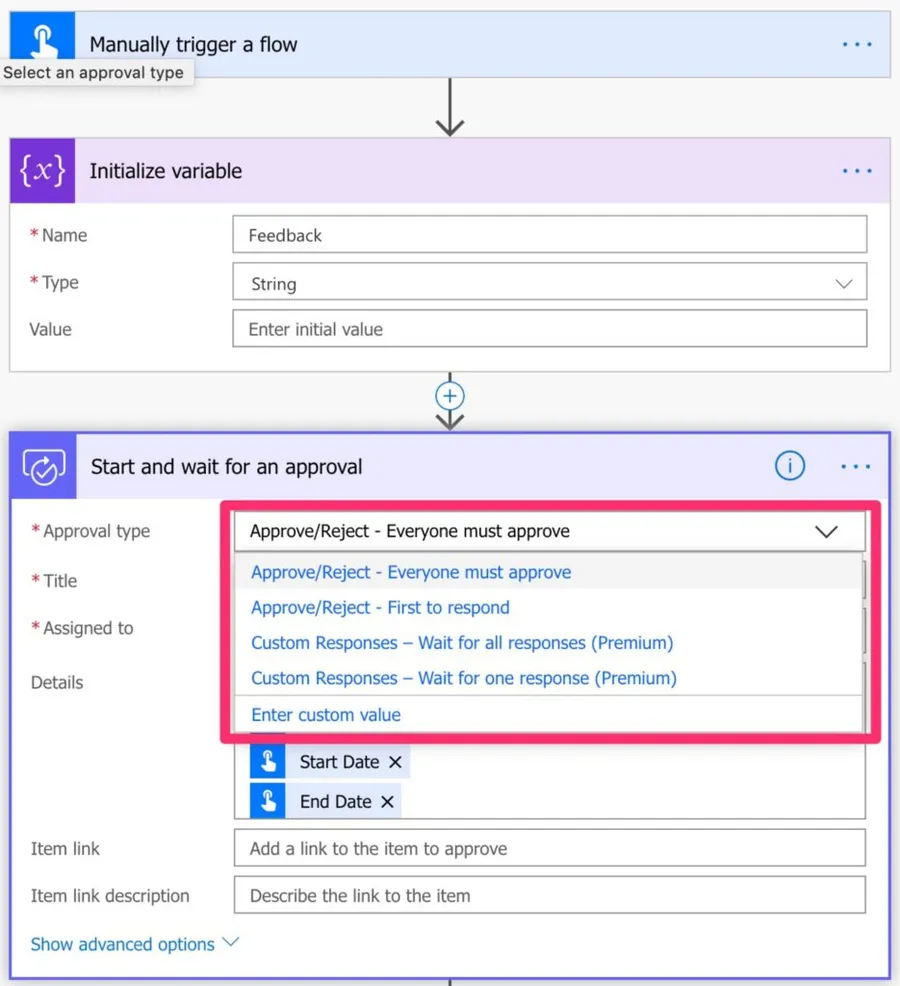The height and width of the screenshot is (986, 900).
Task: Click the Item link description field
Action: tap(549, 896)
